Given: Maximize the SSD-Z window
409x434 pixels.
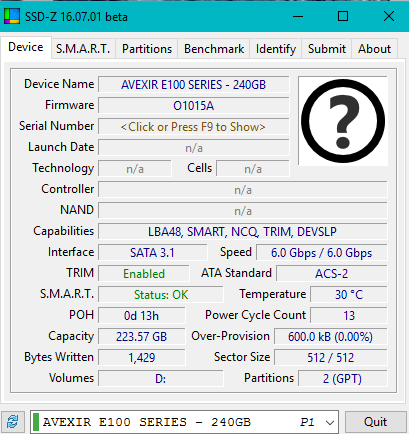Looking at the screenshot, I should click(343, 16).
